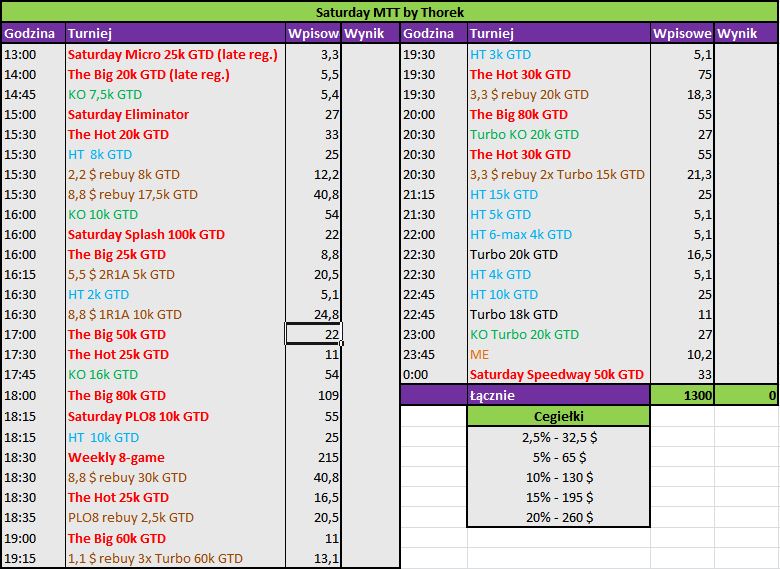780x569 pixels.
Task: Select the Saturday PLO8 10k GTD cell
Action: pyautogui.click(x=175, y=416)
